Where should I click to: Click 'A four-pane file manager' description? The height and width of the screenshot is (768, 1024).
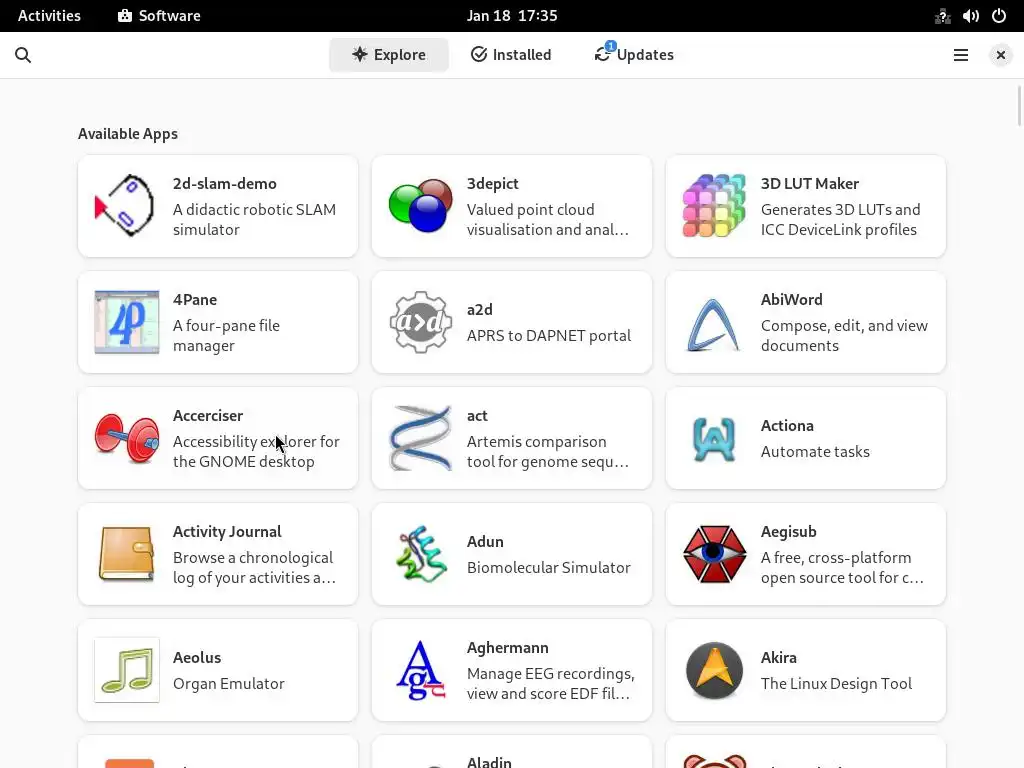(226, 336)
